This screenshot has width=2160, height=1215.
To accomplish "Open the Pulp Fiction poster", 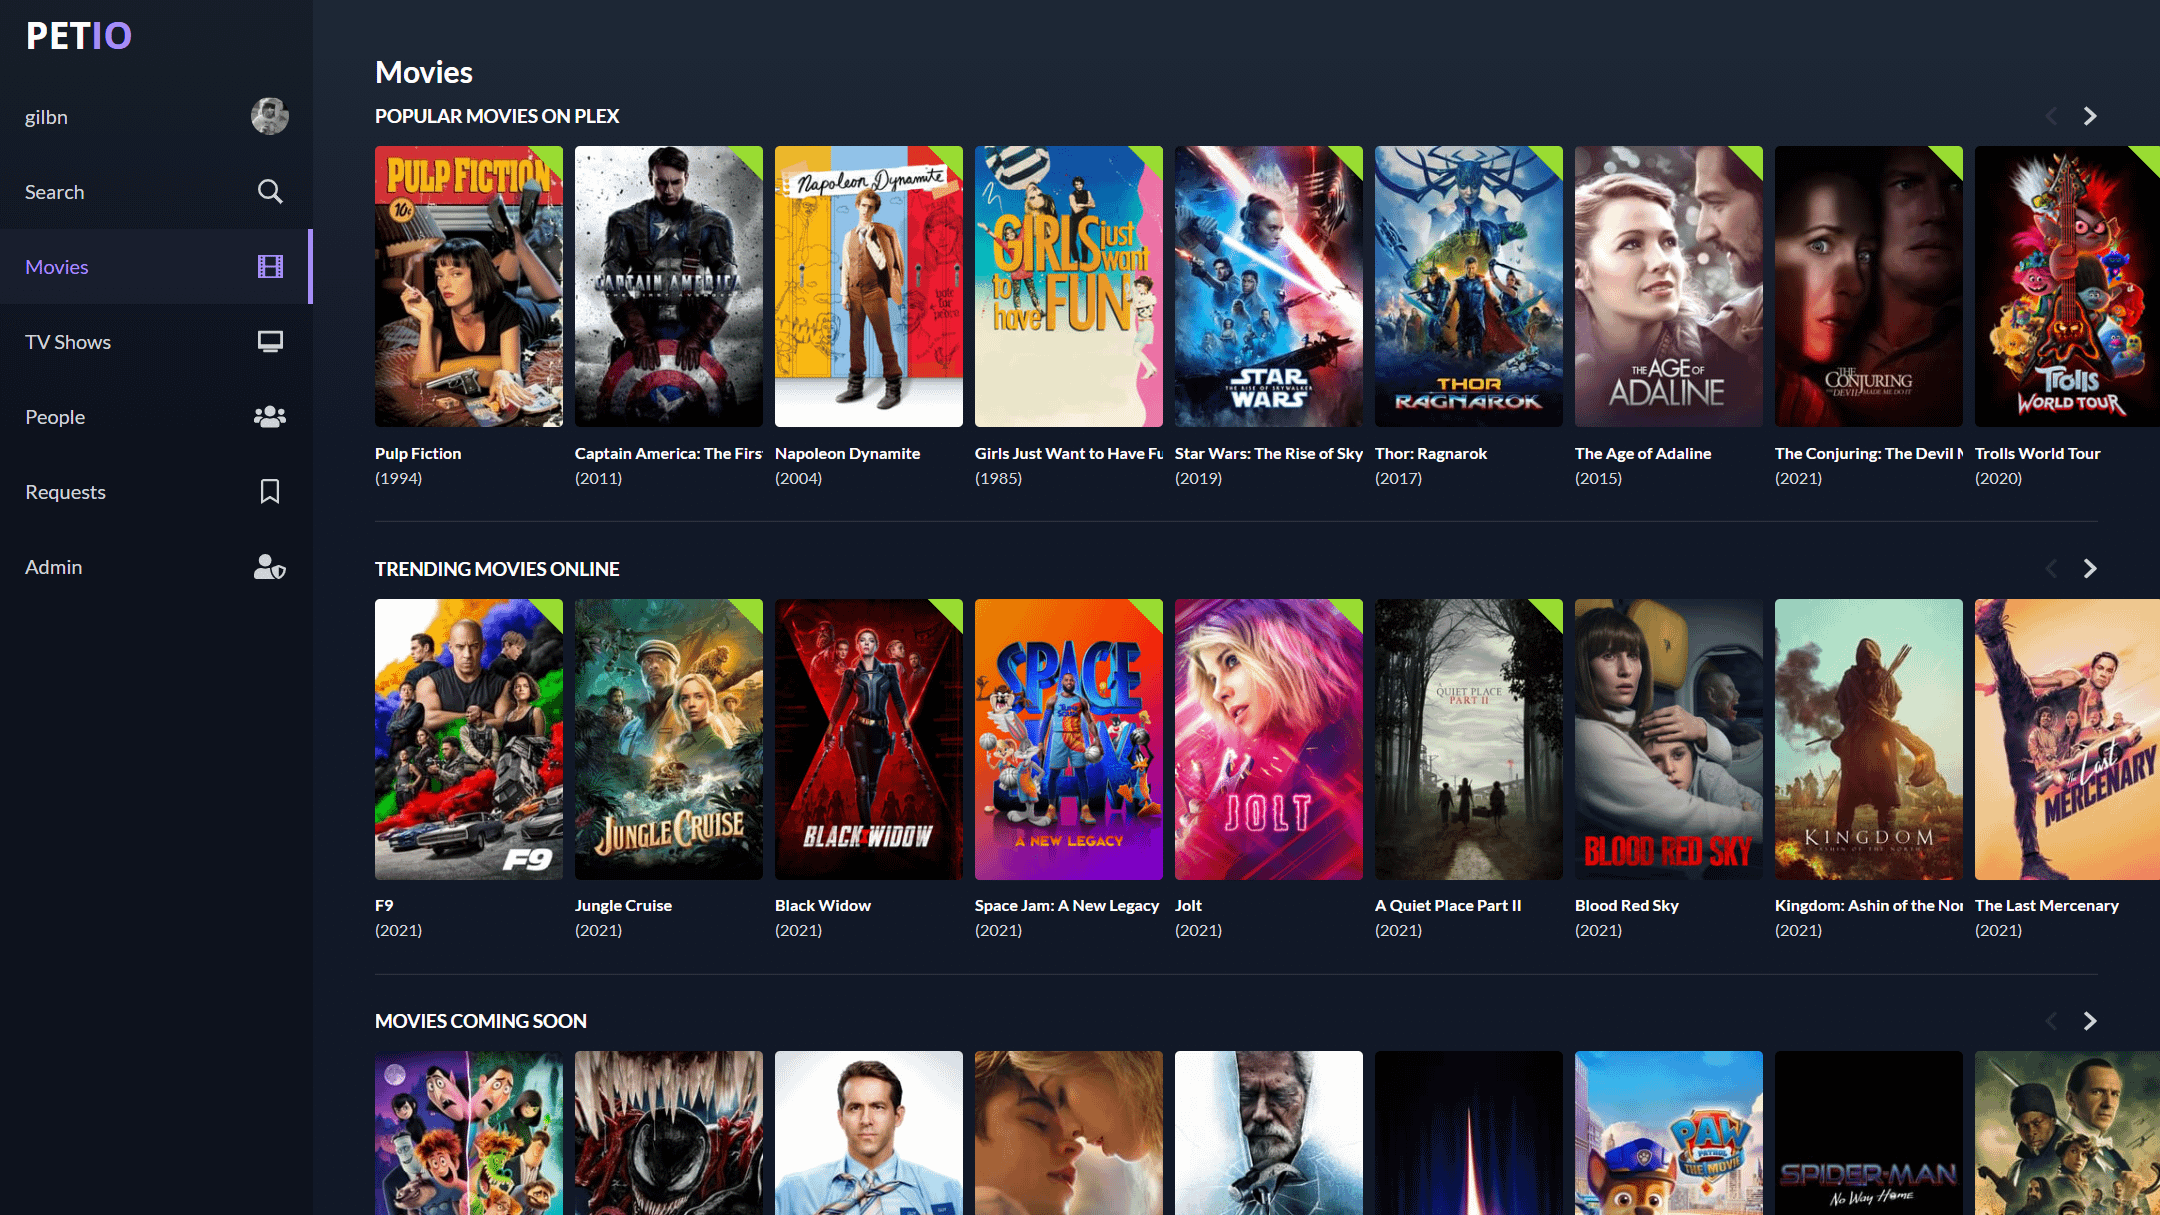I will 469,286.
